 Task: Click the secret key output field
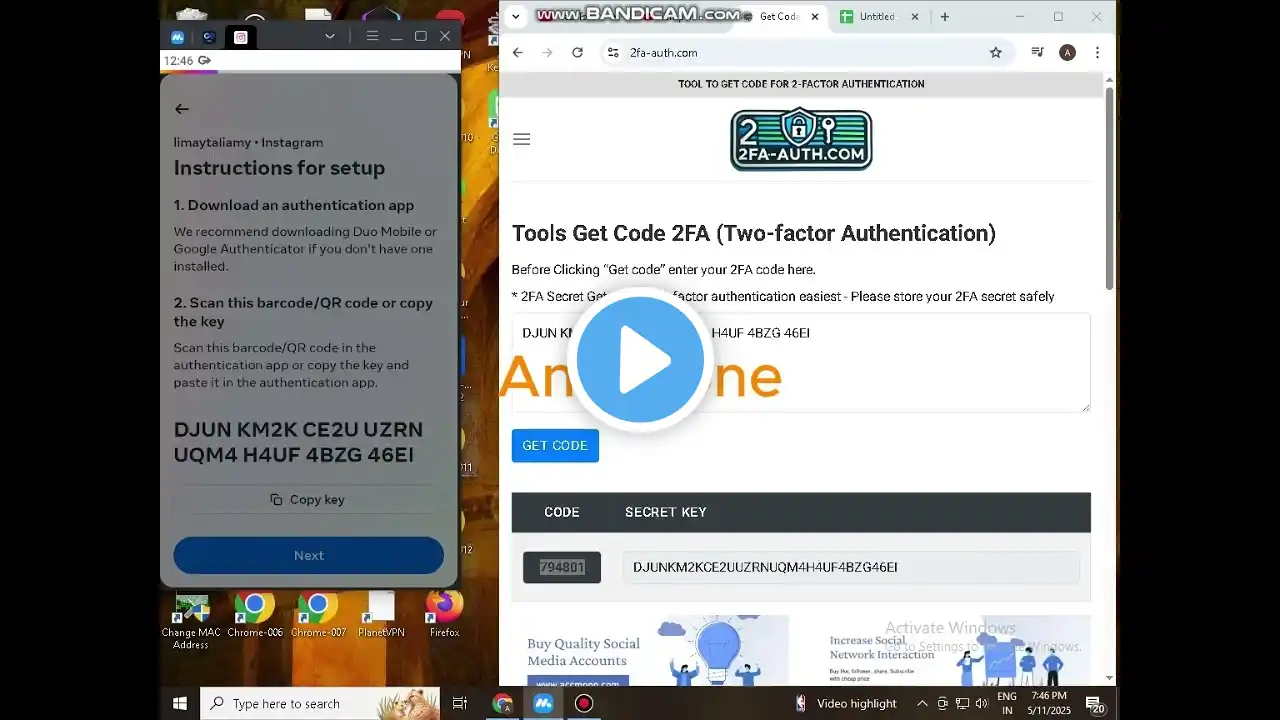(x=851, y=567)
